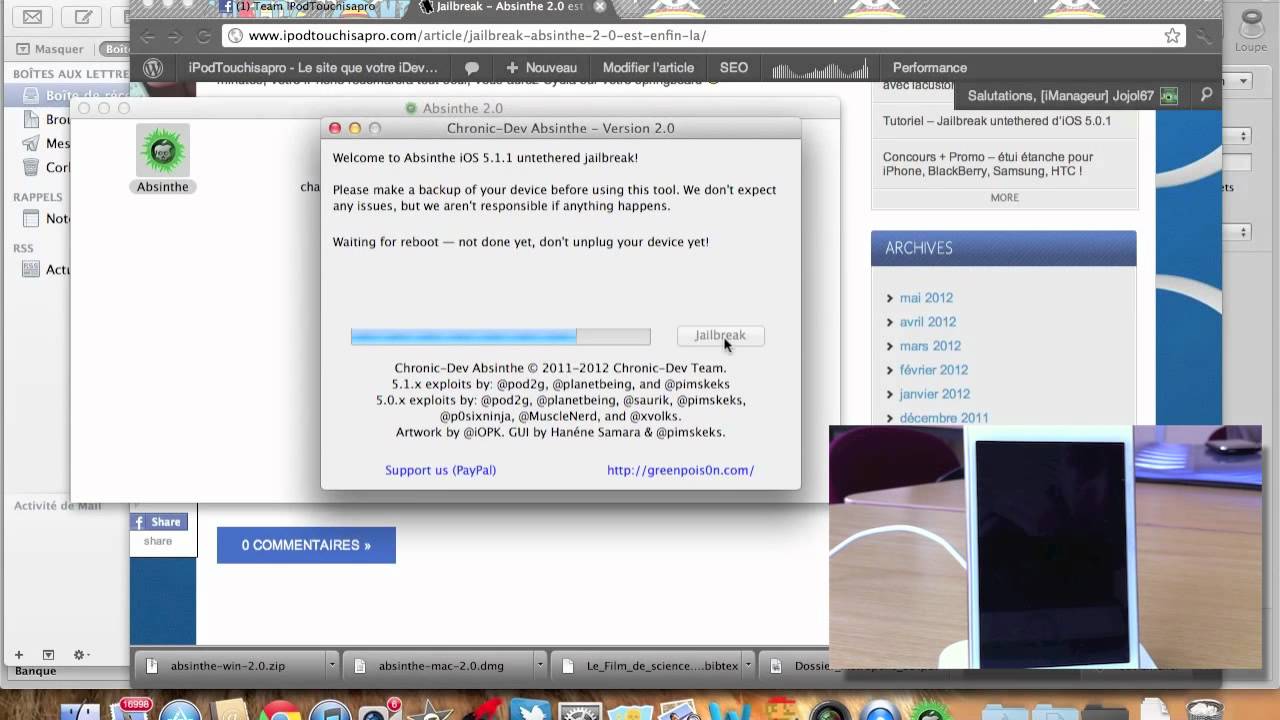This screenshot has width=1280, height=720.
Task: Switch to the Team iPodTouchisapro Facebook tab
Action: pyautogui.click(x=305, y=6)
